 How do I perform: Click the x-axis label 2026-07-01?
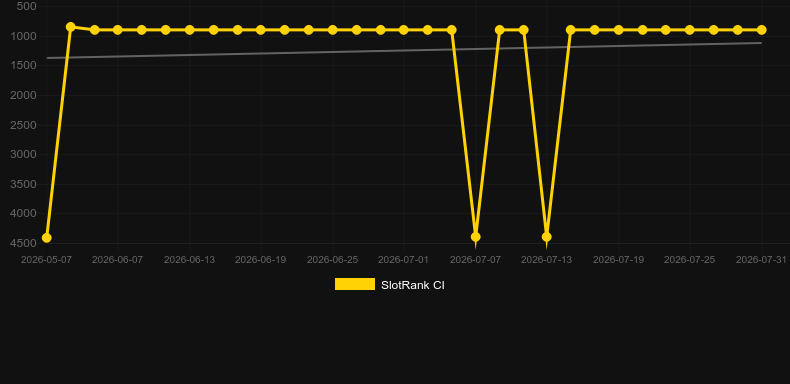click(404, 260)
